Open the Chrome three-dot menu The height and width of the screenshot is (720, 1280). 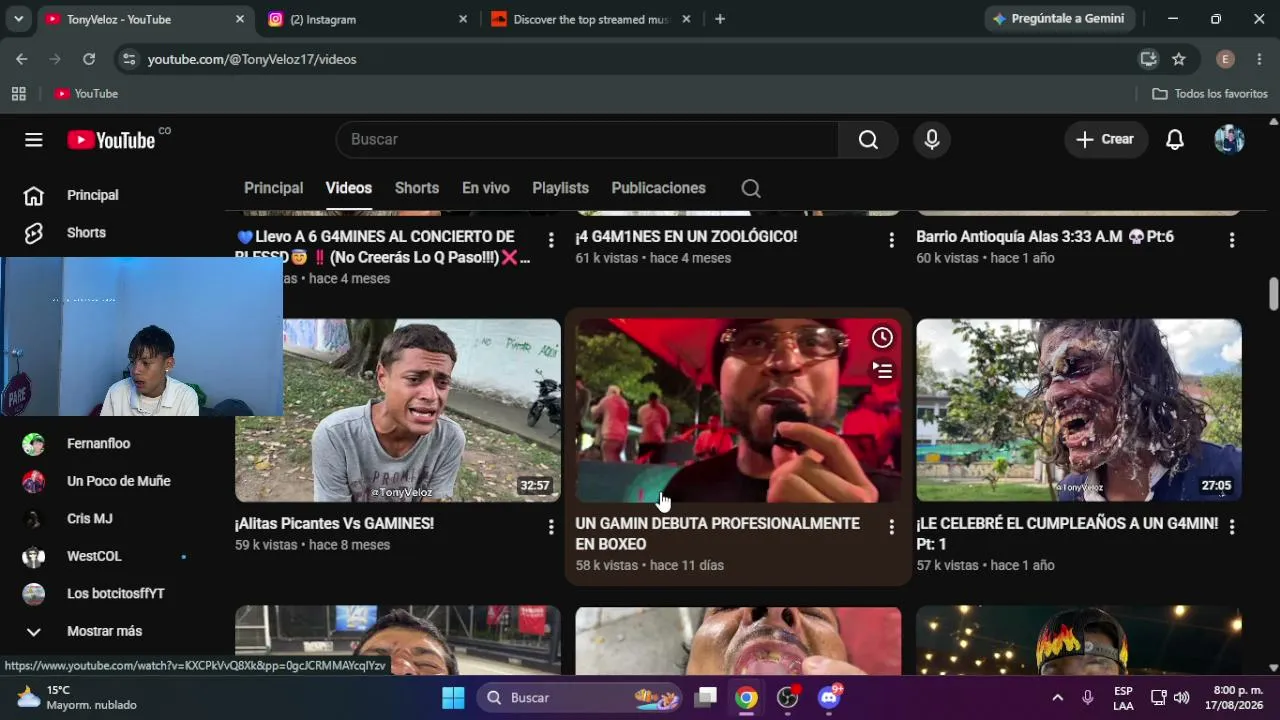pos(1257,59)
